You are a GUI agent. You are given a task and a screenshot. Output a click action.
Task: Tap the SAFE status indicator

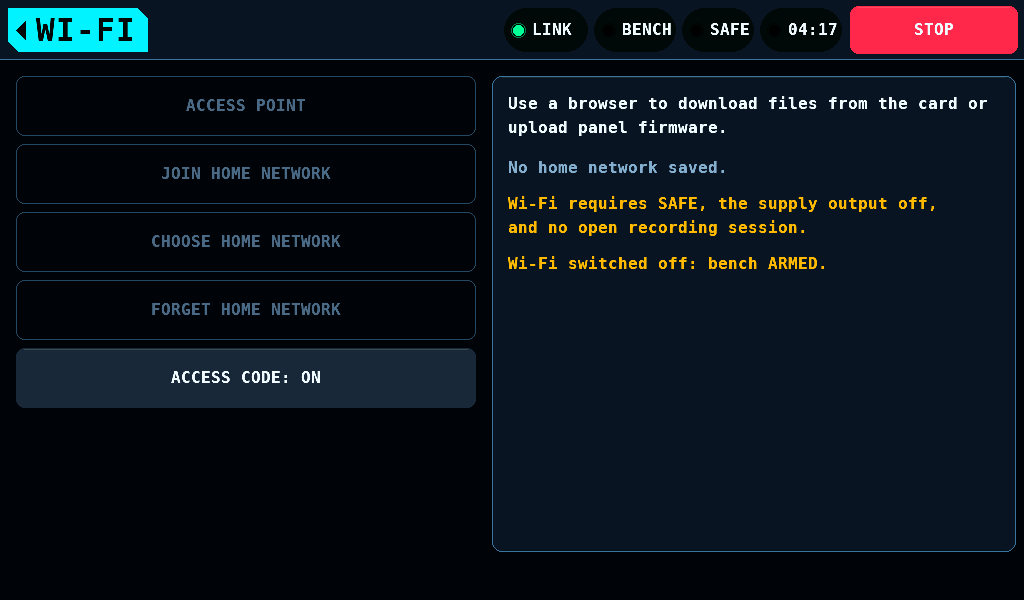click(x=718, y=30)
